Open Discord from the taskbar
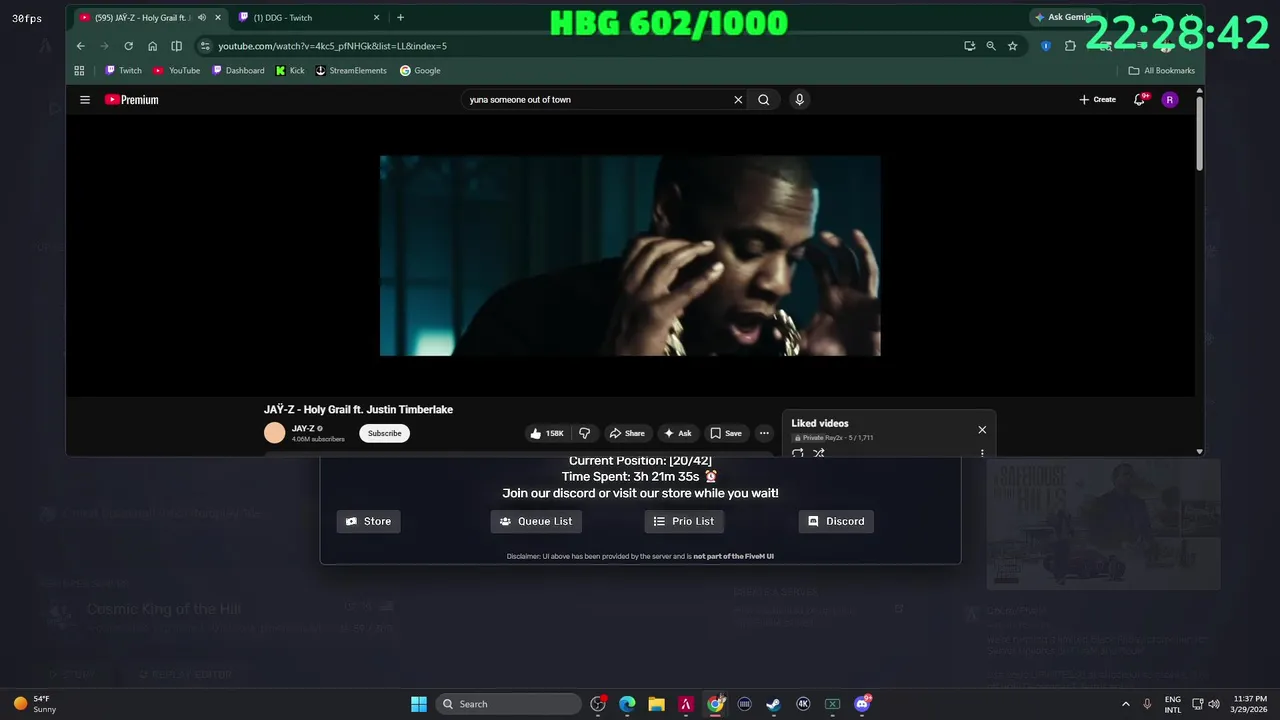This screenshot has width=1280, height=720. tap(862, 704)
